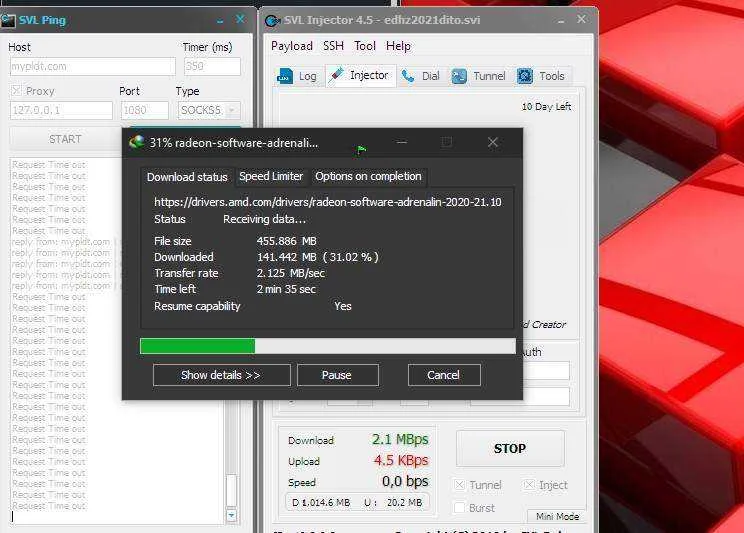Screen dimensions: 744x533
Task: Click the Dial phone icon
Action: 408,76
